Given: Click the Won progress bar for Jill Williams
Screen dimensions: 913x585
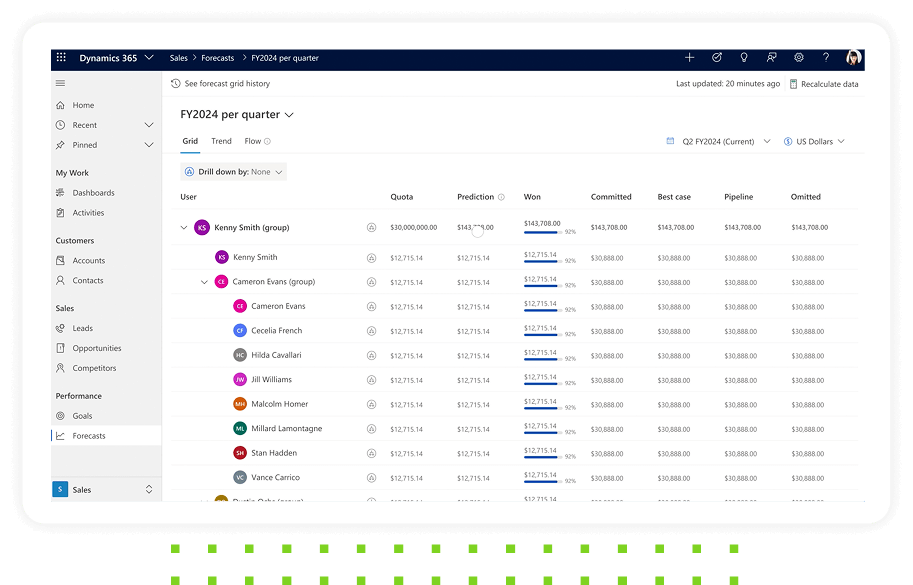Looking at the screenshot, I should pos(541,384).
